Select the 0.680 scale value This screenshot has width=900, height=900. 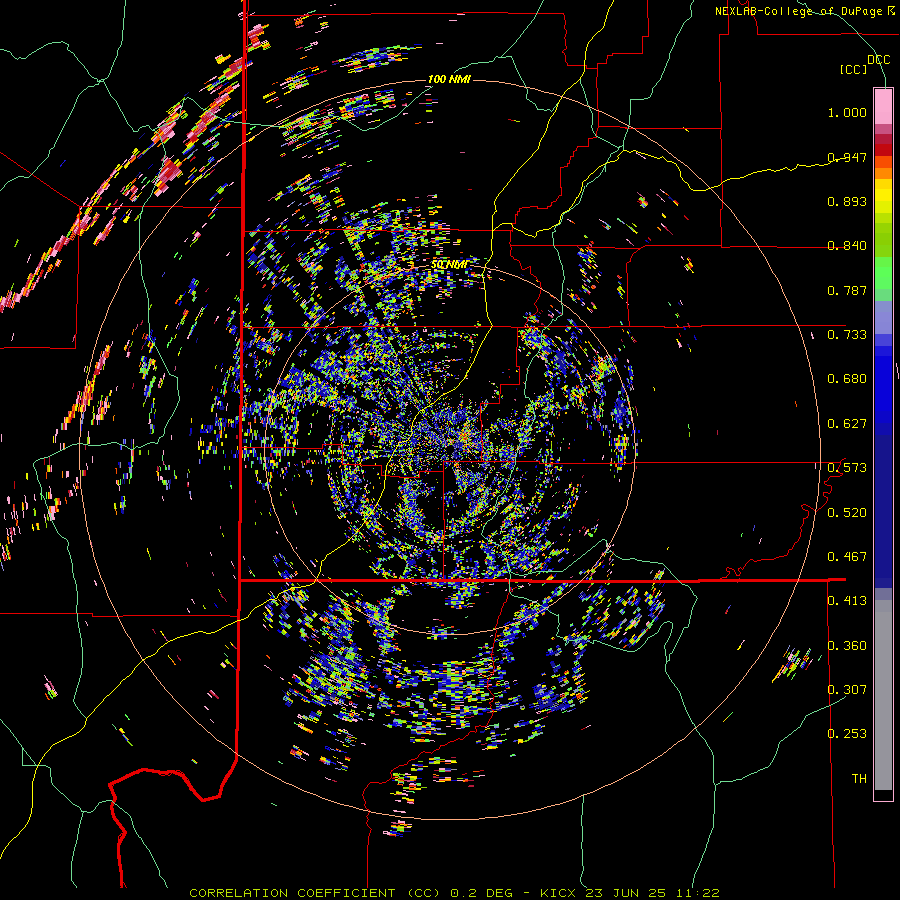[847, 379]
